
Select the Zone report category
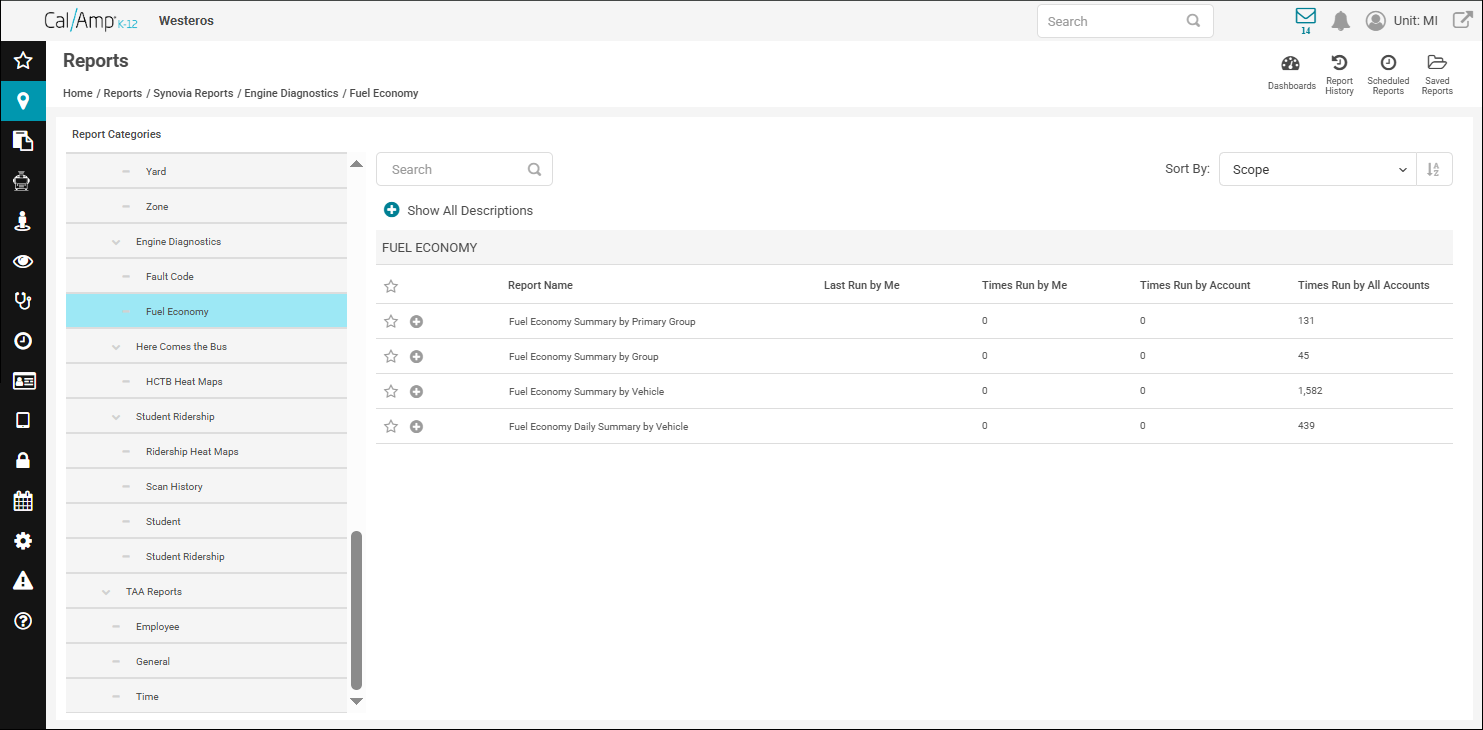(206, 206)
